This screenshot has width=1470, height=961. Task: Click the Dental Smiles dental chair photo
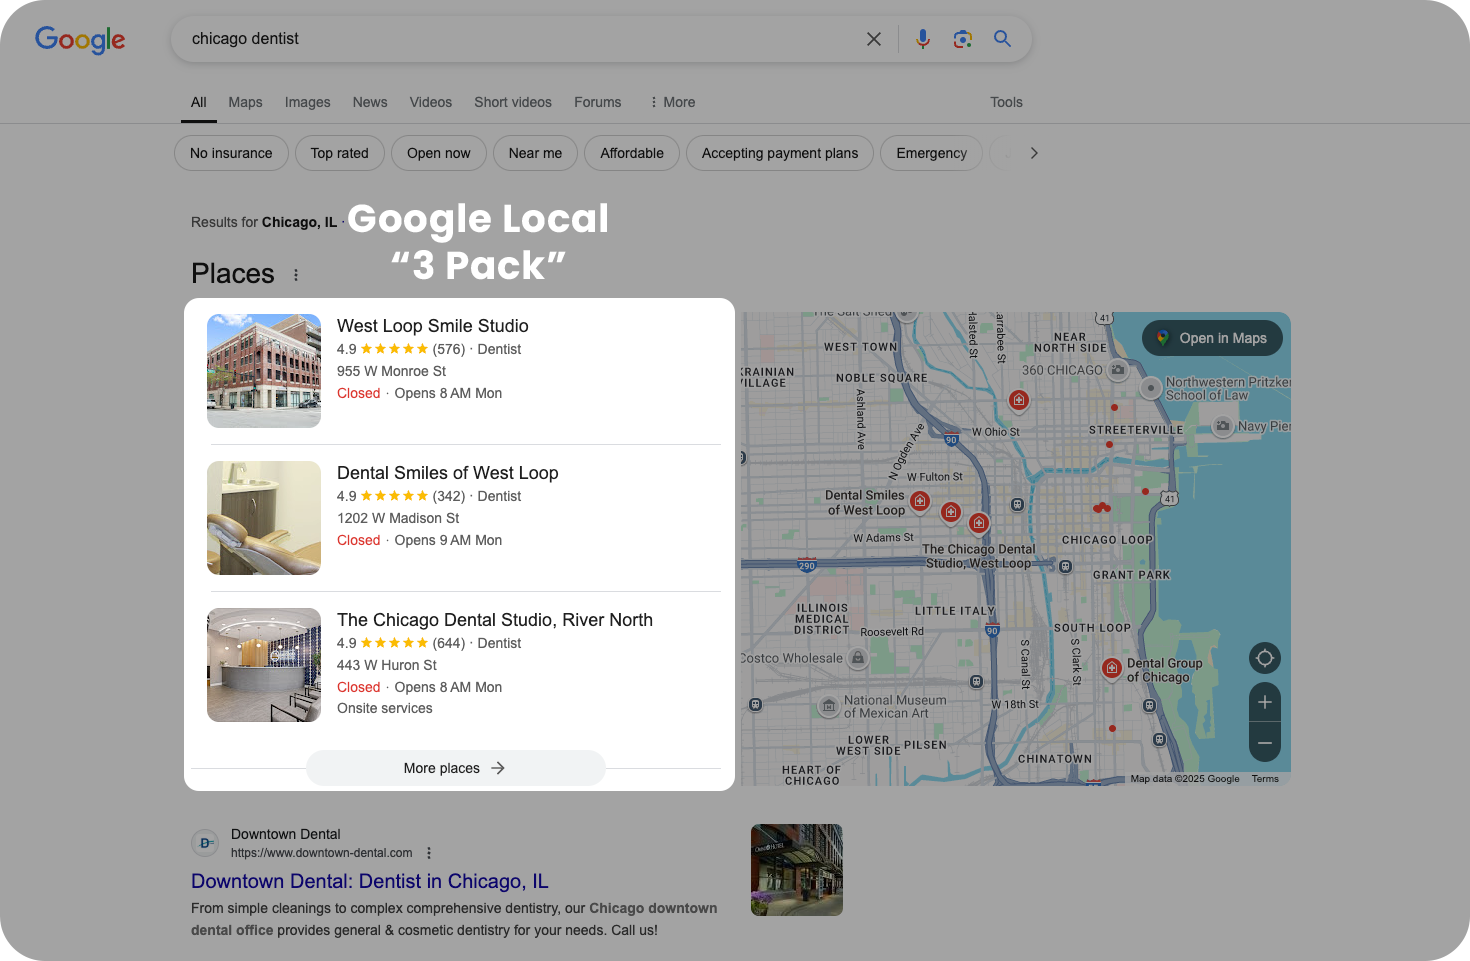264,518
